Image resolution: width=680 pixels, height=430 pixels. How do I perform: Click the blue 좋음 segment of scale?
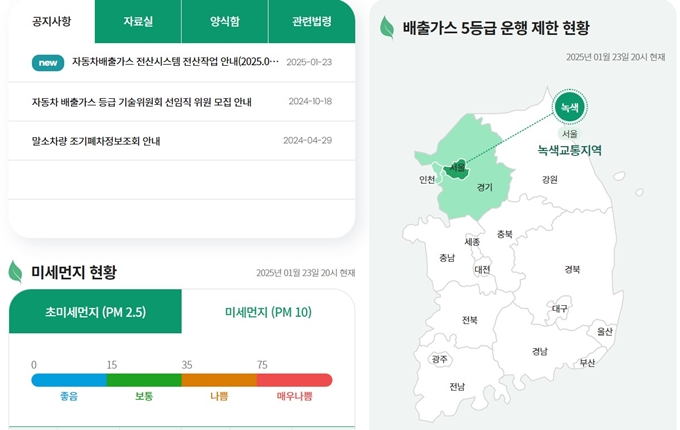(69, 380)
